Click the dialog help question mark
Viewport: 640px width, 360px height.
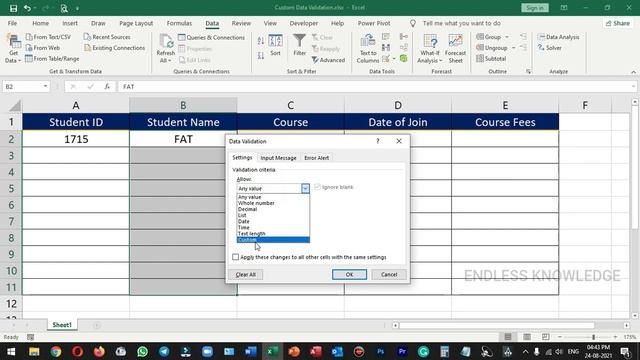pos(378,141)
